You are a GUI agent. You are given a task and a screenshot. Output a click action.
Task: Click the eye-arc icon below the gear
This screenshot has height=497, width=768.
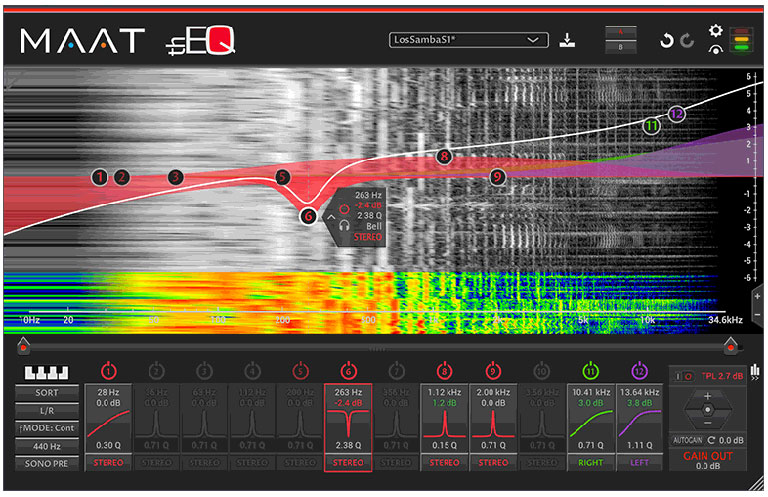point(716,49)
